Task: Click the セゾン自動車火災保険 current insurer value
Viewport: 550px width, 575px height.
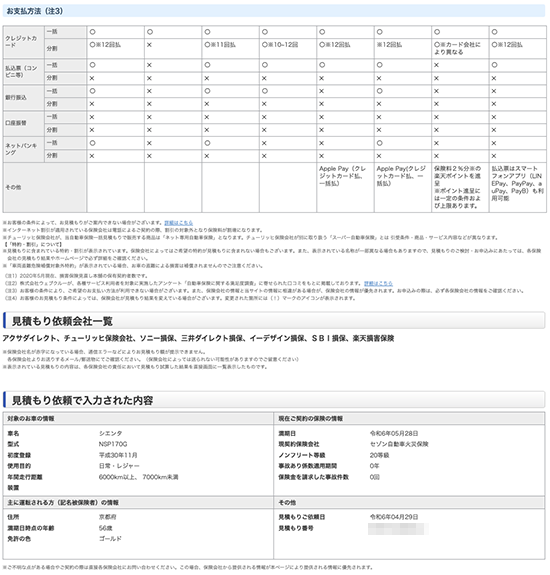Action: tap(399, 444)
